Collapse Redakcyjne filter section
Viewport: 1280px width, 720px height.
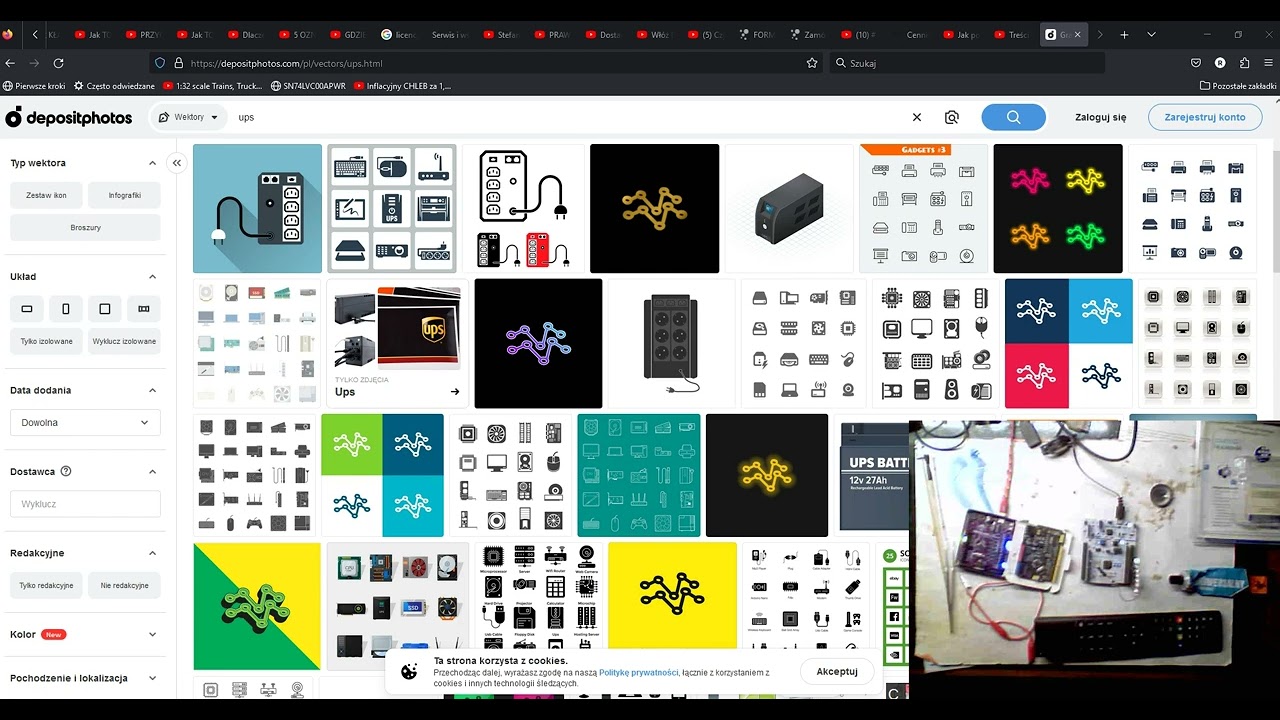(153, 553)
